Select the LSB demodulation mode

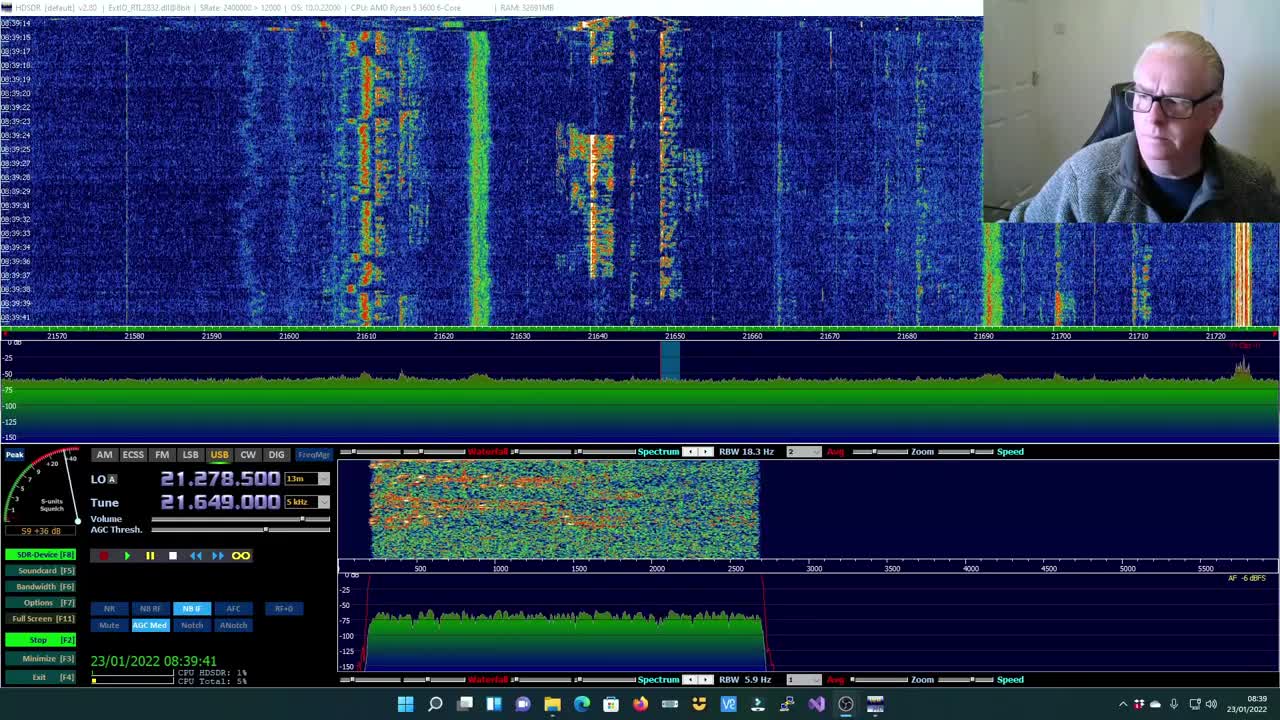[x=190, y=455]
